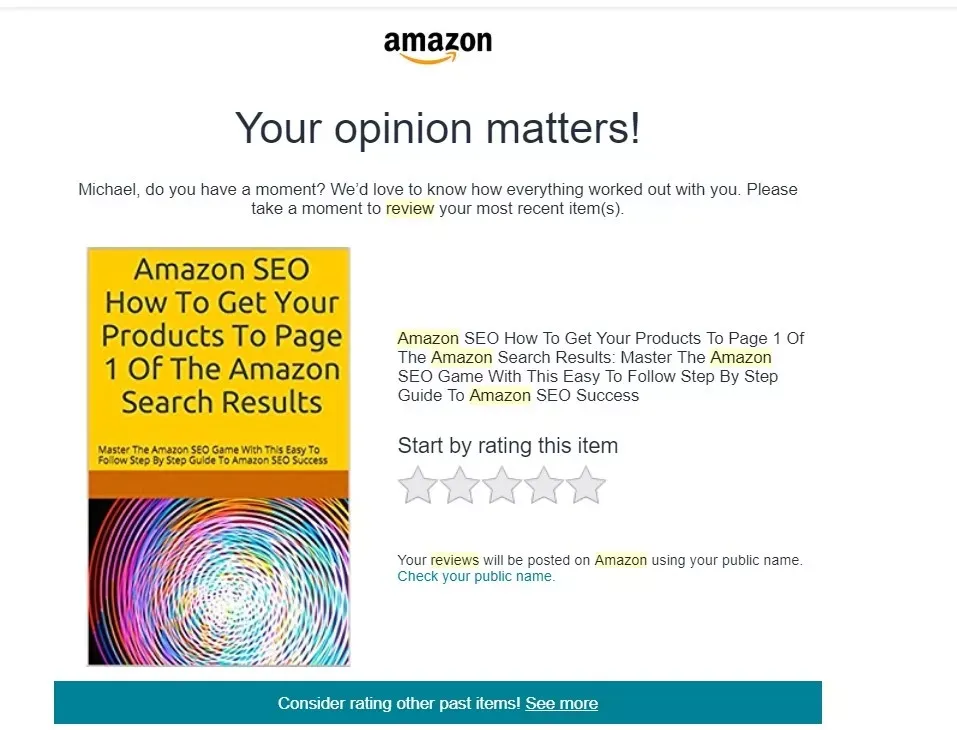Click the Amazon logo at top

[x=438, y=46]
